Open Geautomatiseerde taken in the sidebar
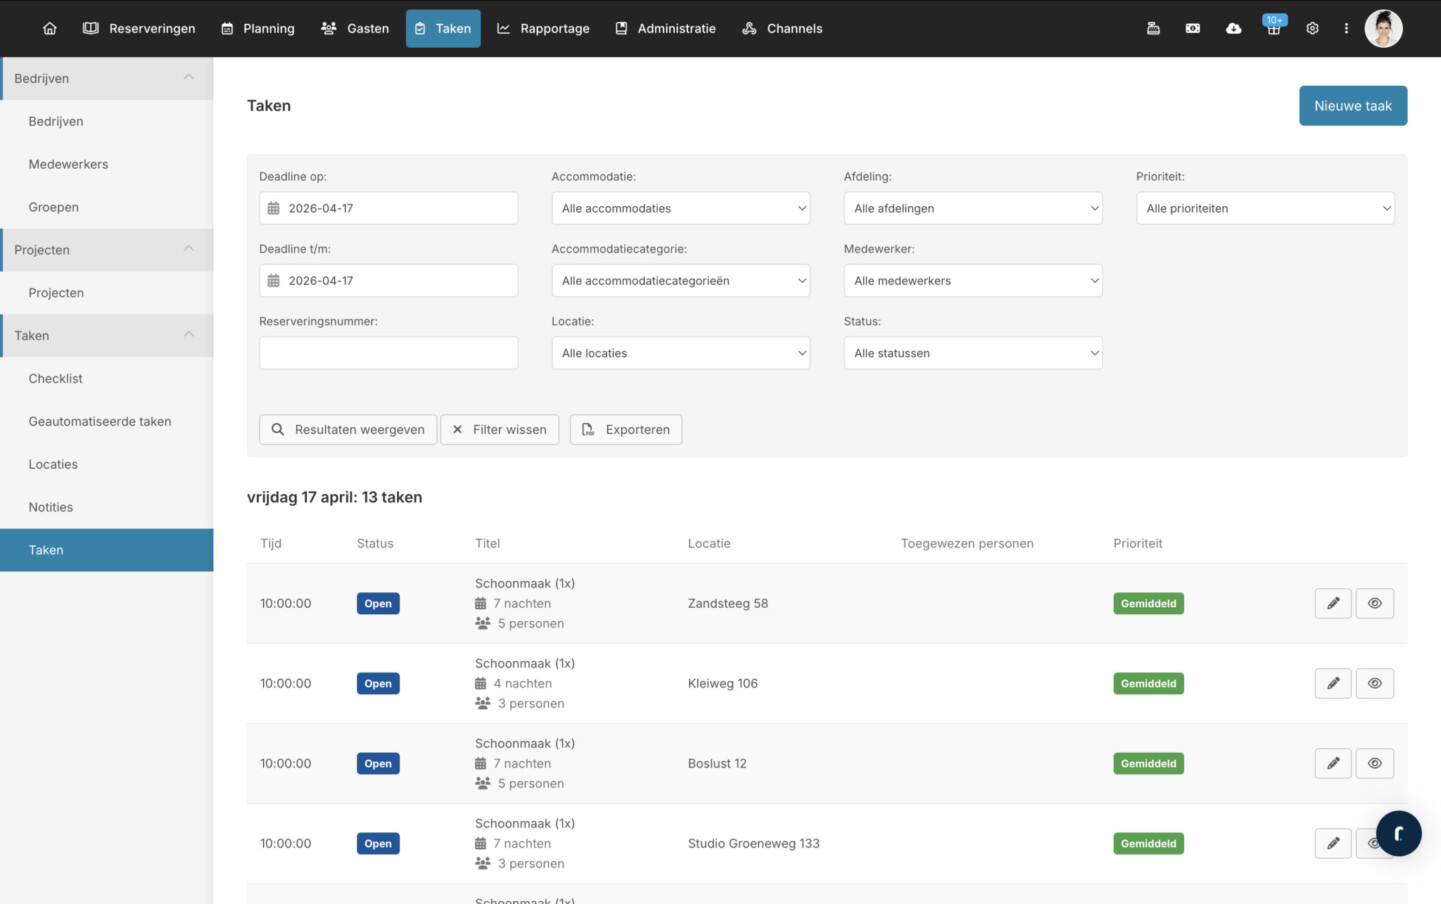 tap(100, 422)
